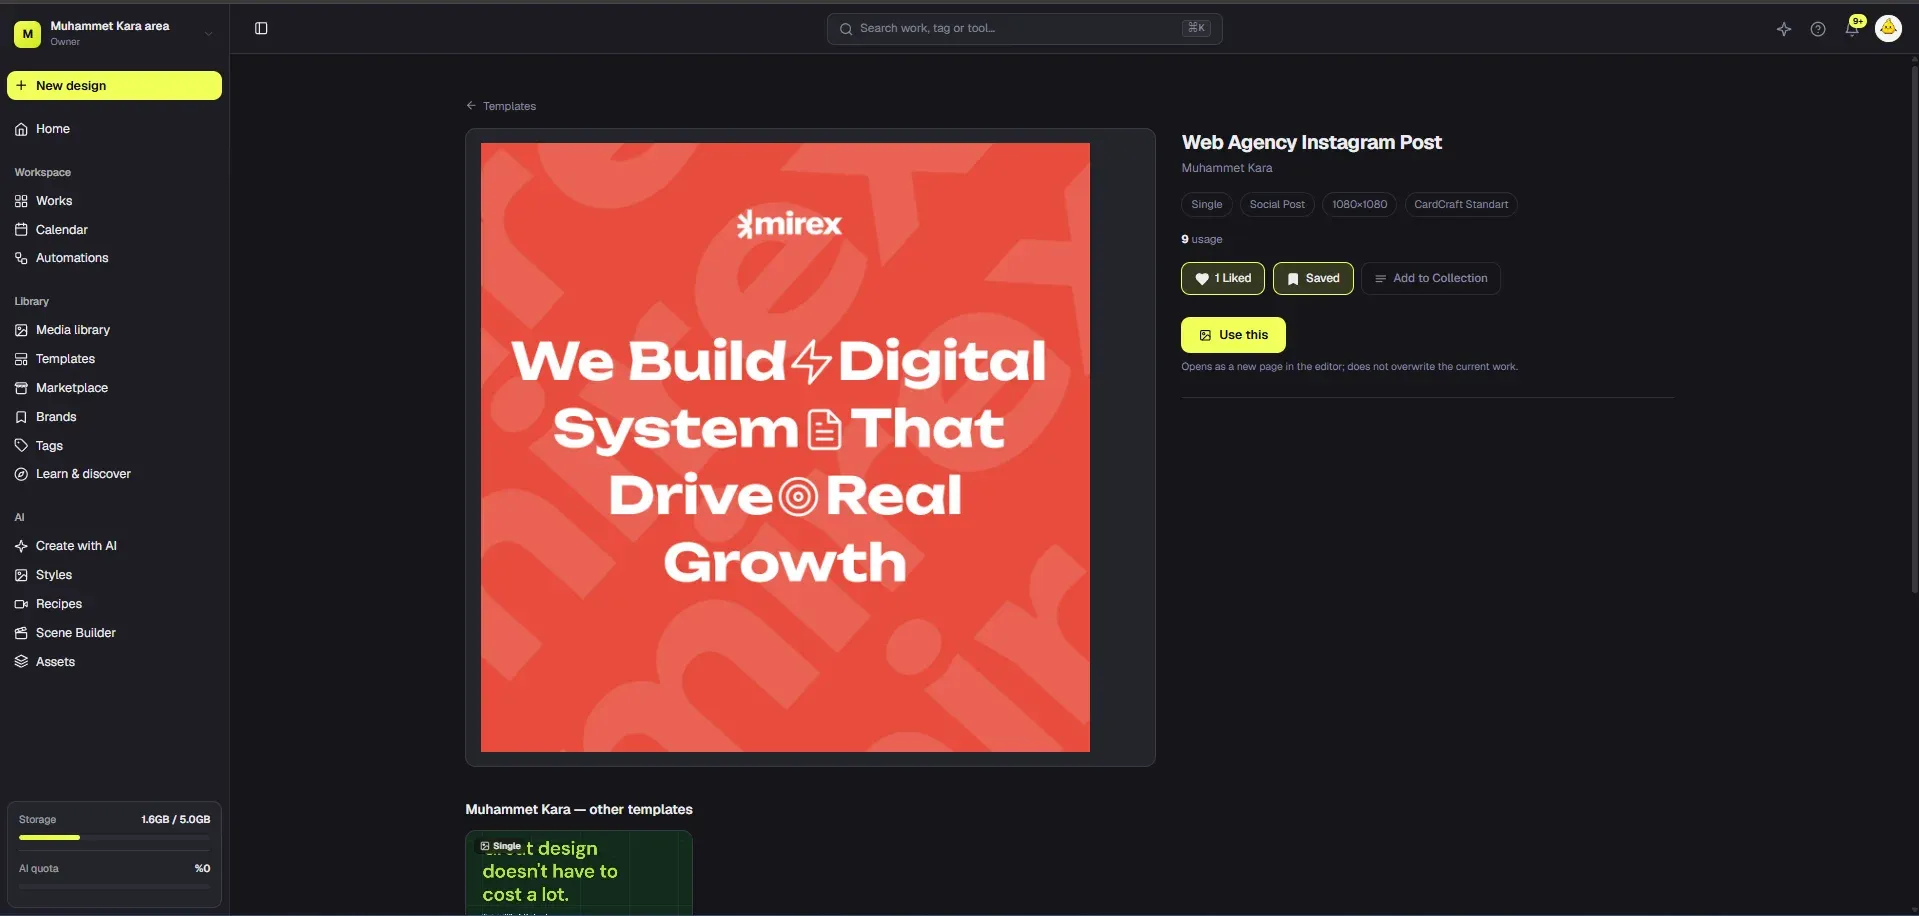1919x916 pixels.
Task: Toggle the 1 Liked heart button
Action: (x=1223, y=278)
